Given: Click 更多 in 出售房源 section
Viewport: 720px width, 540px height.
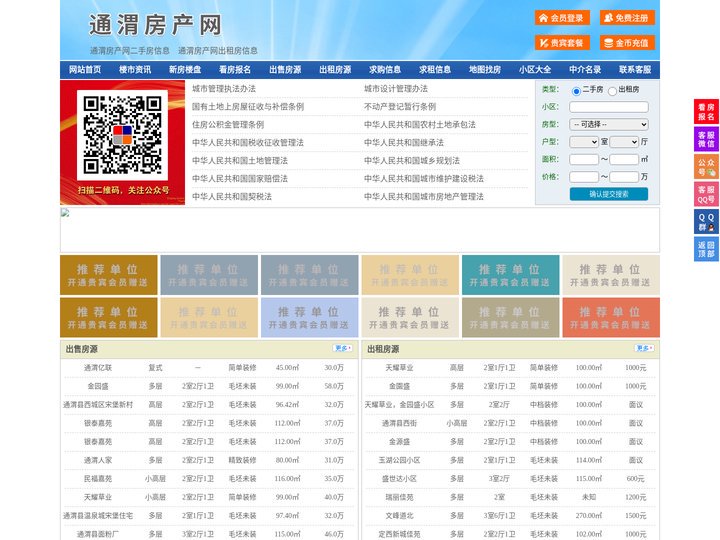Looking at the screenshot, I should (343, 348).
